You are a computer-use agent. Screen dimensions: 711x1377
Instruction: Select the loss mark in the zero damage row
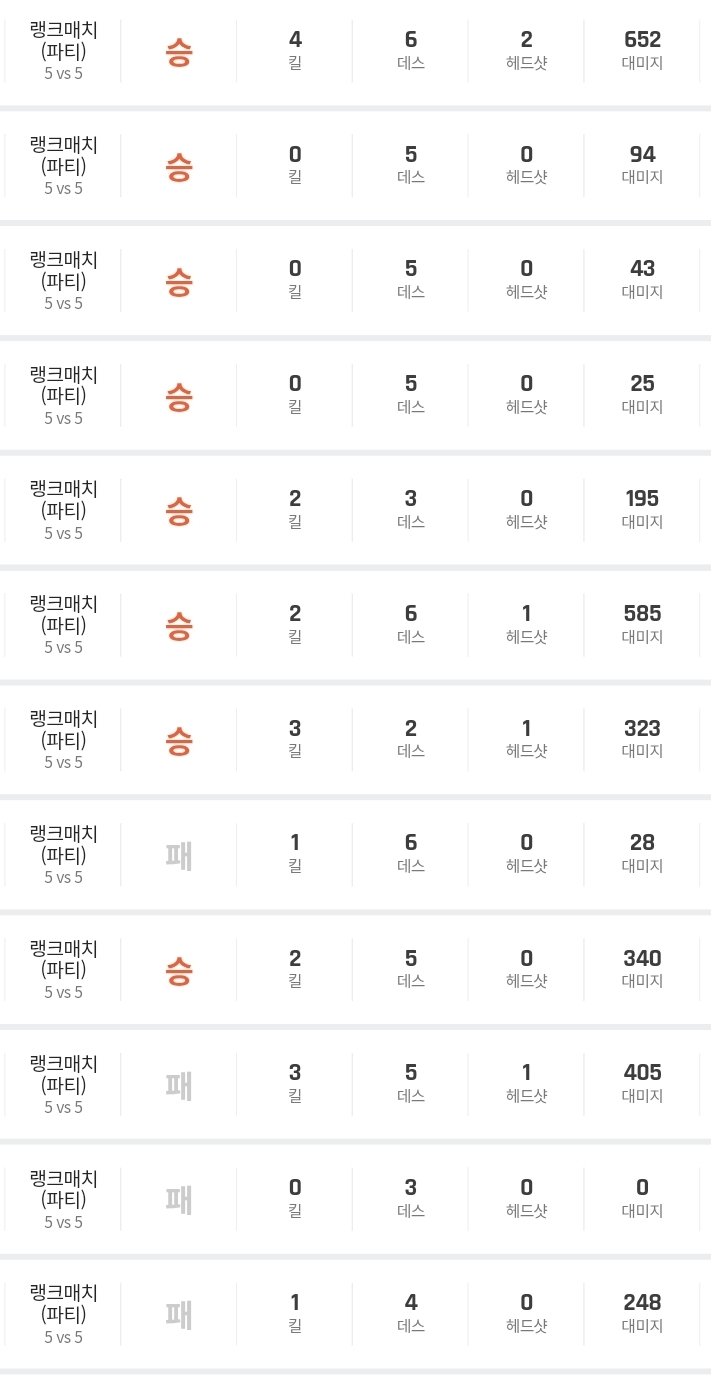point(178,1199)
